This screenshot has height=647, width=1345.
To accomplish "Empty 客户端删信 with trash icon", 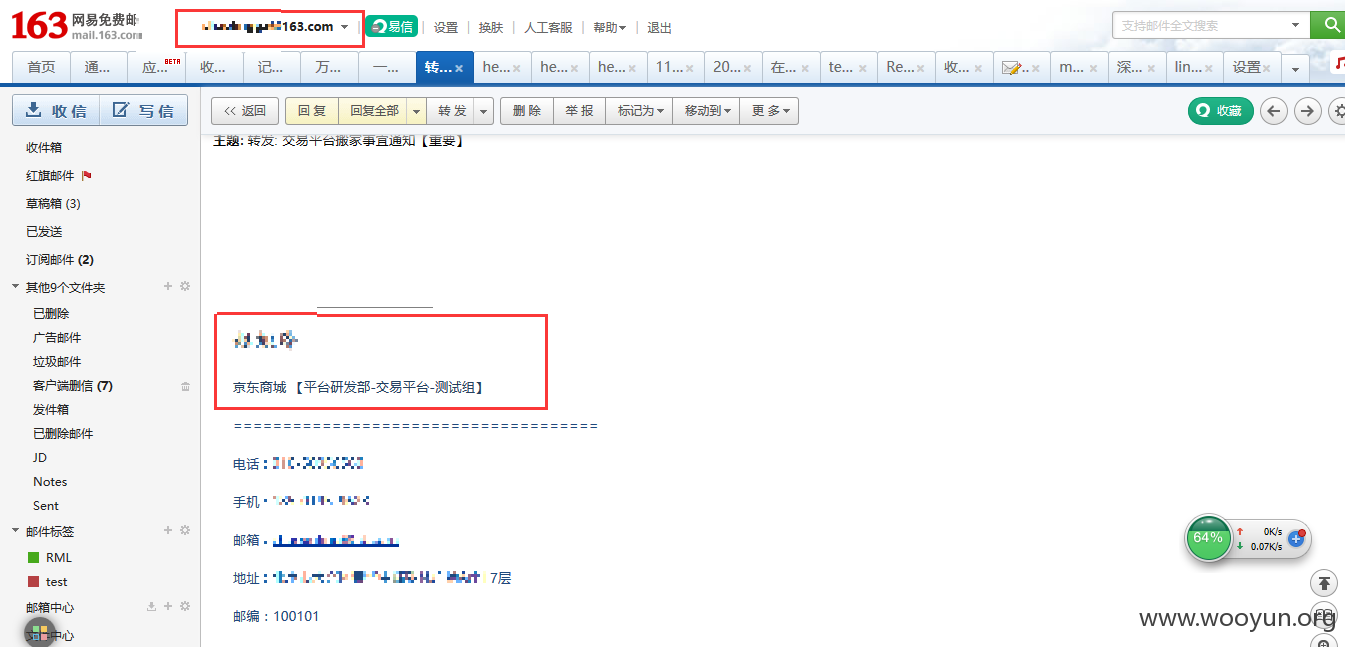I will [x=185, y=386].
